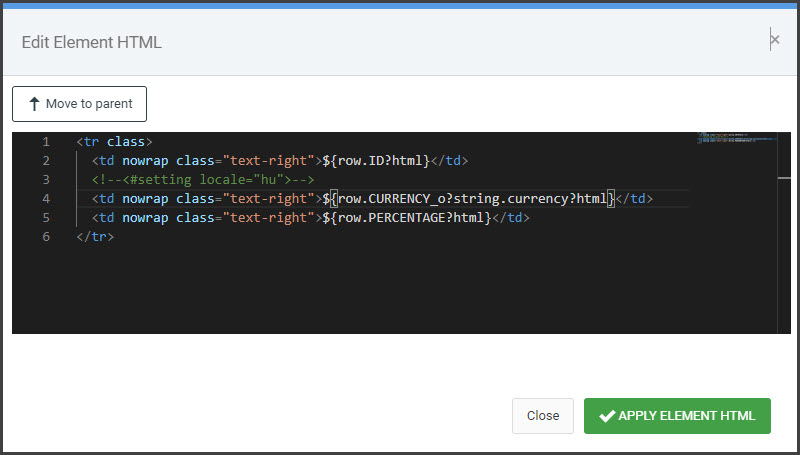Screen dimensions: 800x455
Task: Click the setting locale comment line
Action: (x=204, y=180)
